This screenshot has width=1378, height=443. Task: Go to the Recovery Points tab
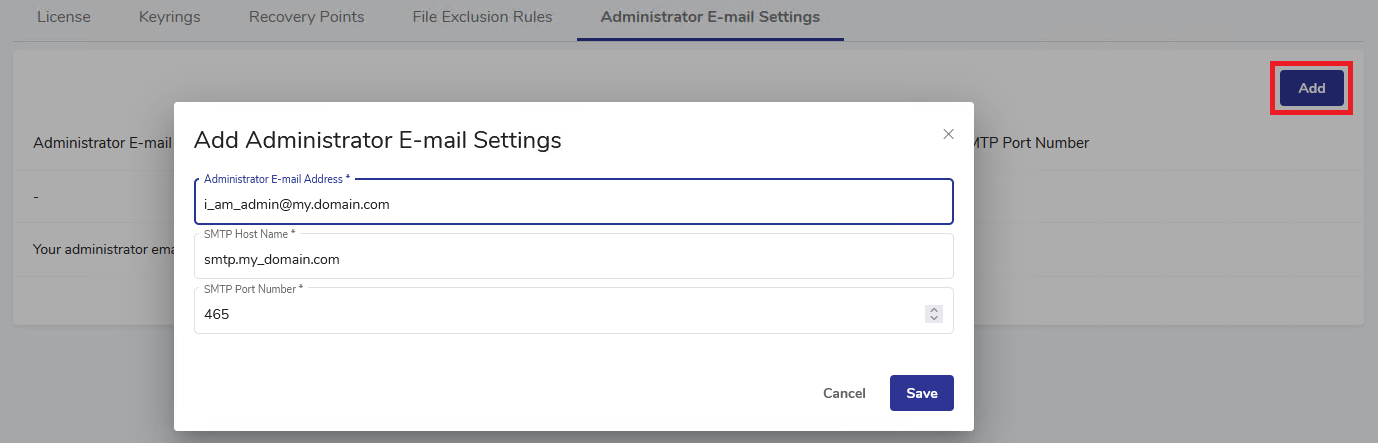pos(306,17)
